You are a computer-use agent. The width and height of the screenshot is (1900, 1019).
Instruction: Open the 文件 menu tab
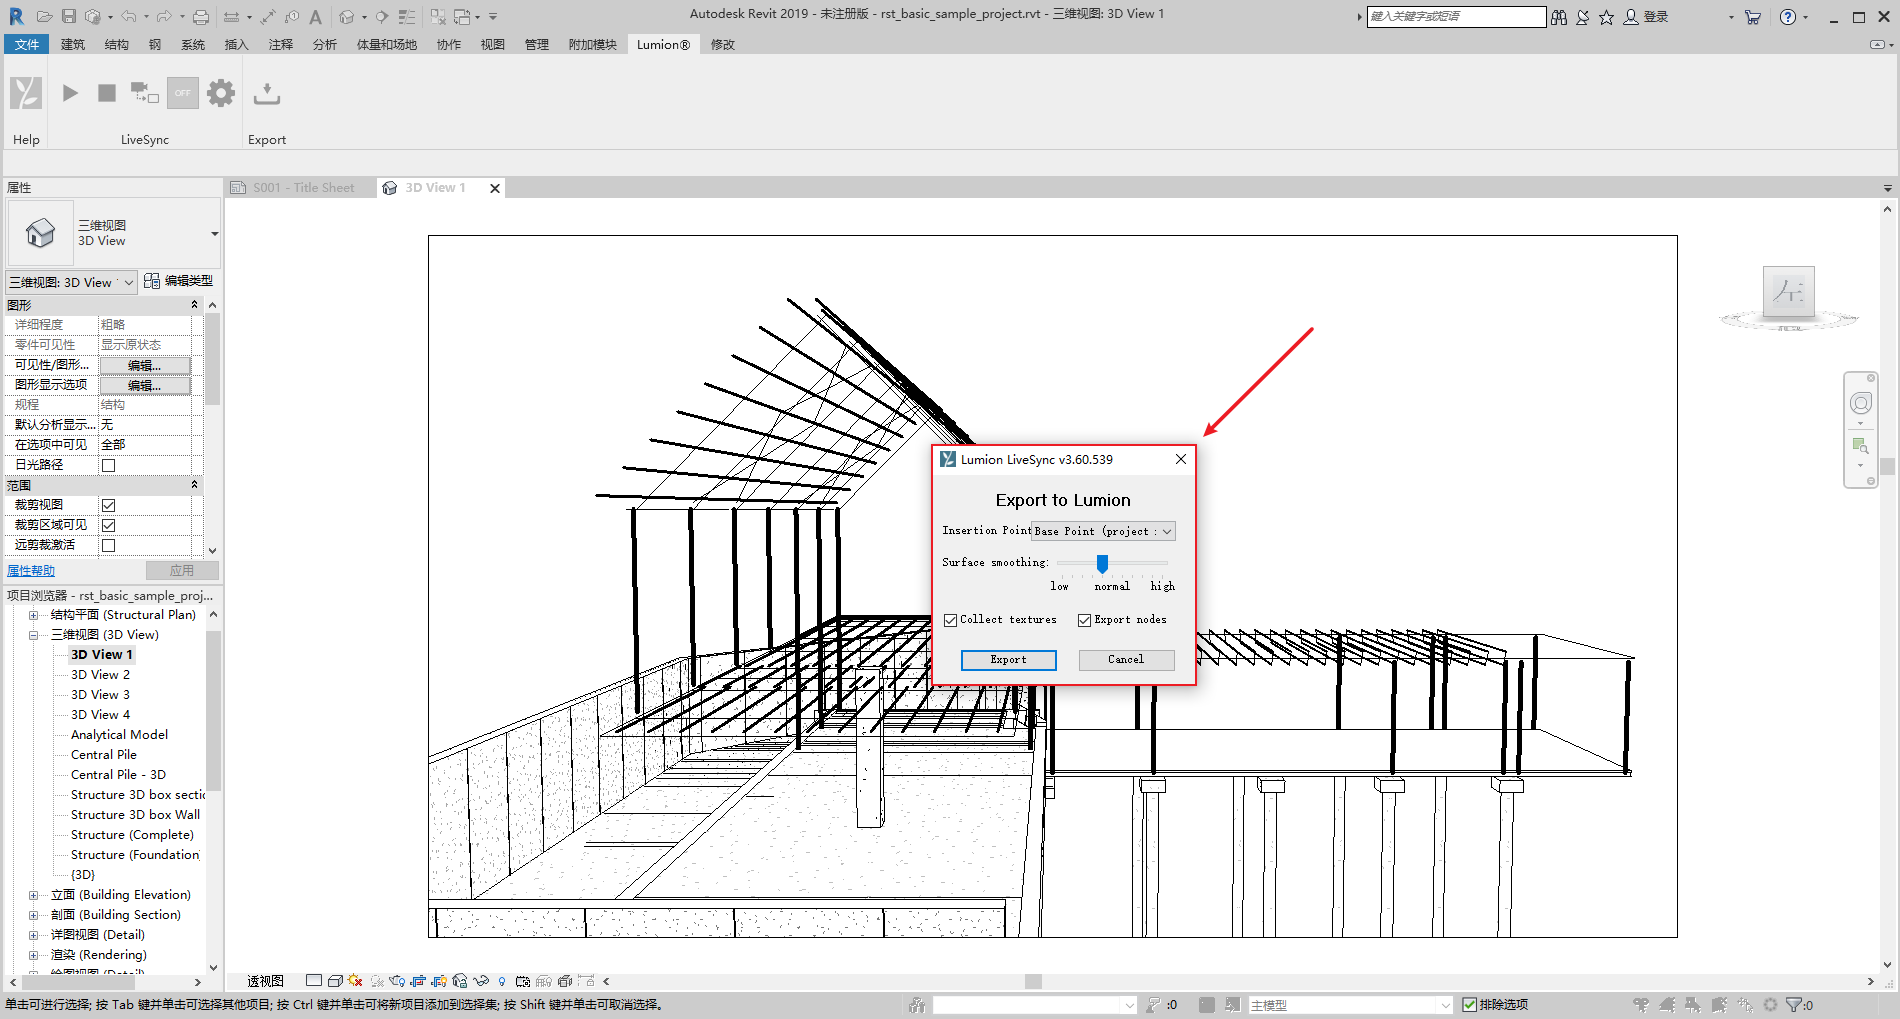(27, 44)
